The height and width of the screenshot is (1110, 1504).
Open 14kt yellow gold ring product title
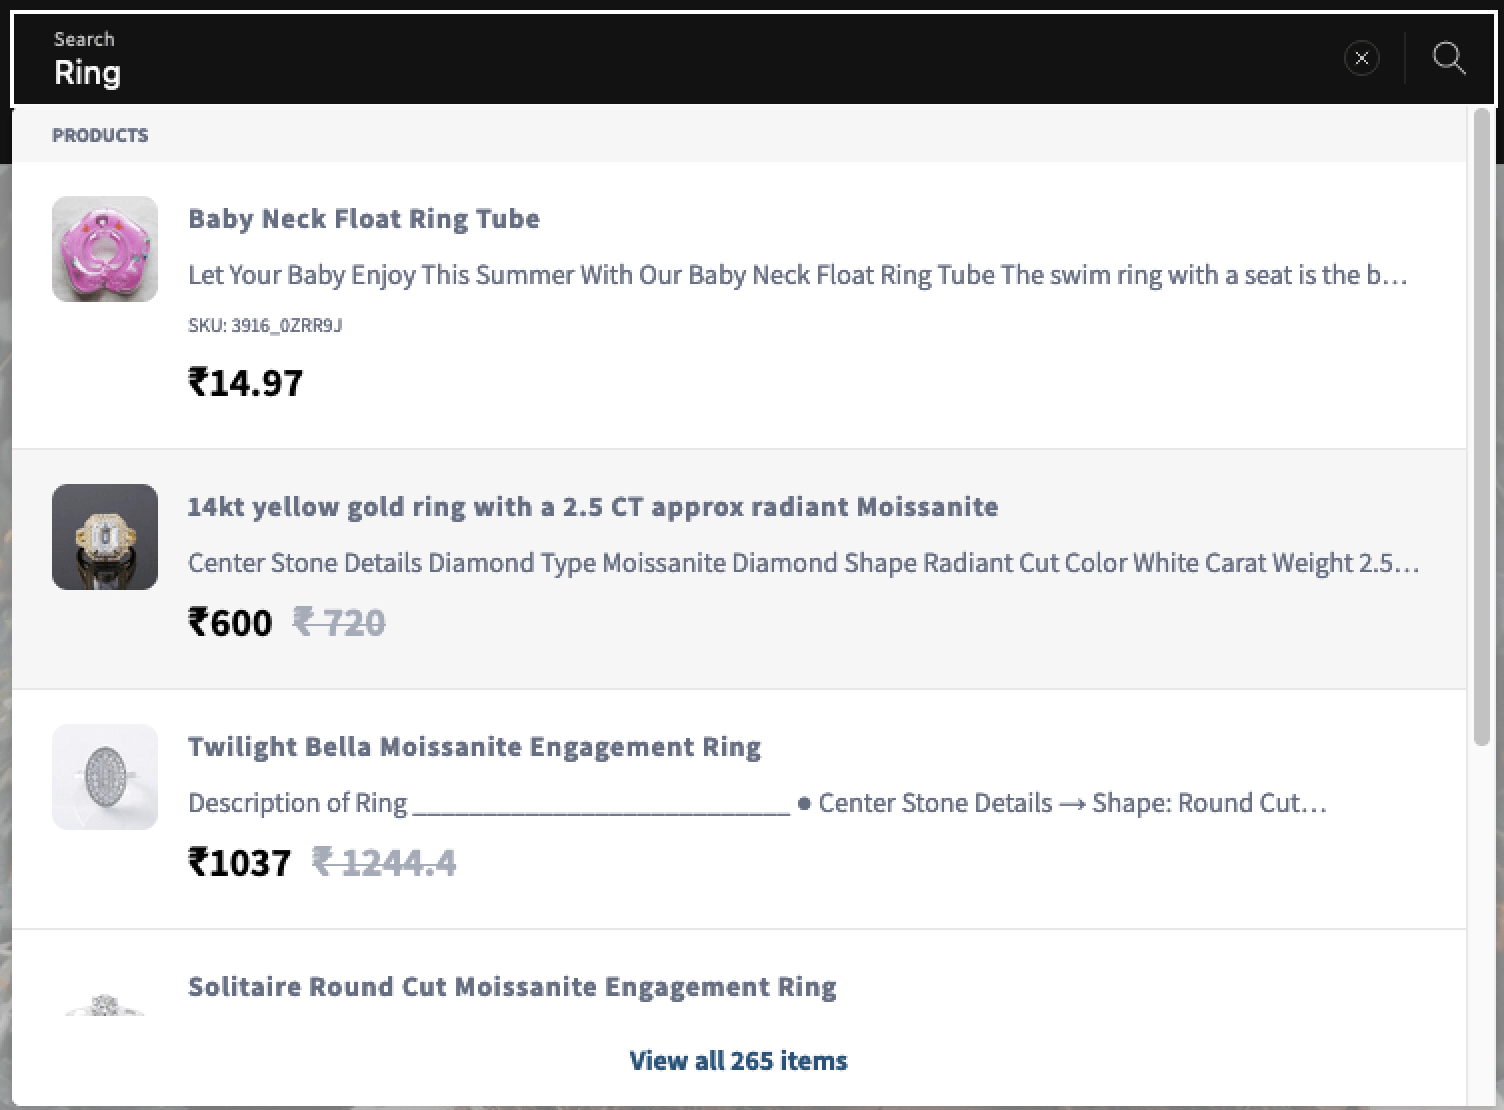tap(593, 507)
